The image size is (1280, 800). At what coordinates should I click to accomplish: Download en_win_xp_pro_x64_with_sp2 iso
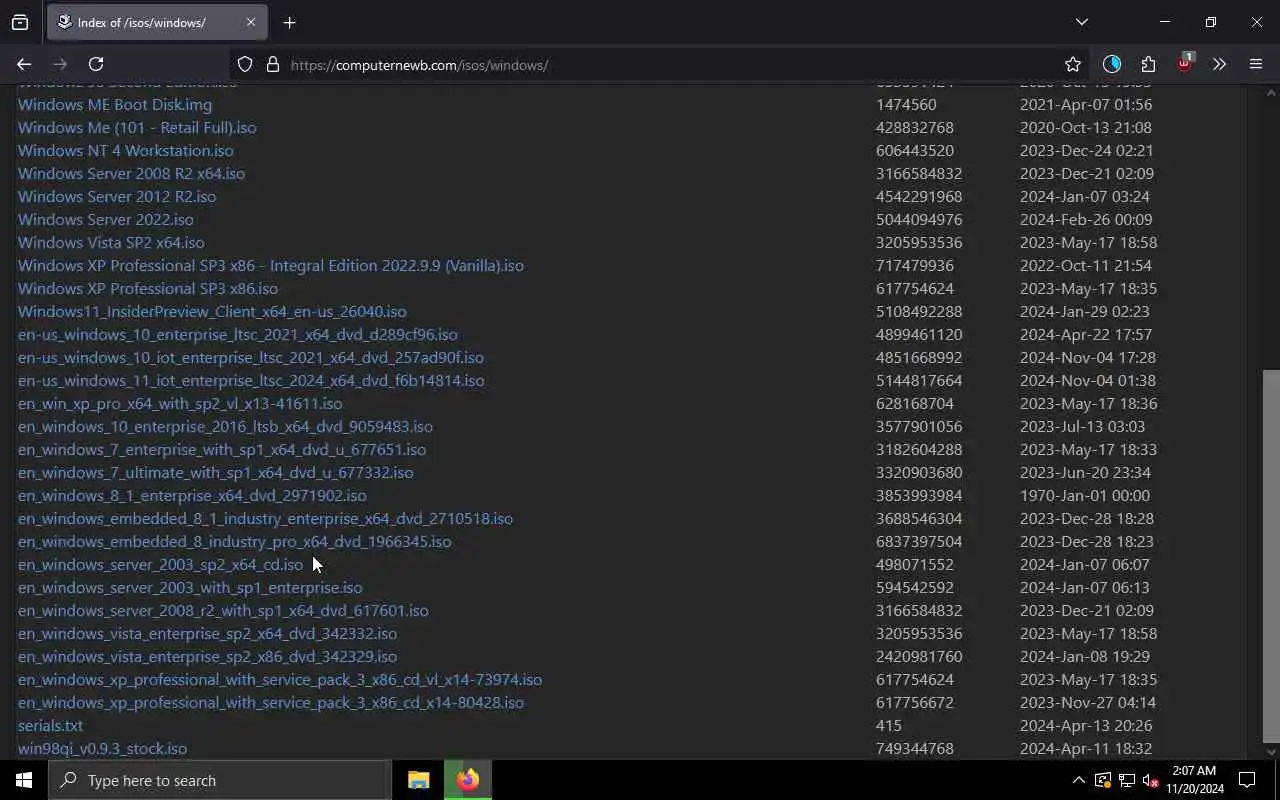point(180,403)
